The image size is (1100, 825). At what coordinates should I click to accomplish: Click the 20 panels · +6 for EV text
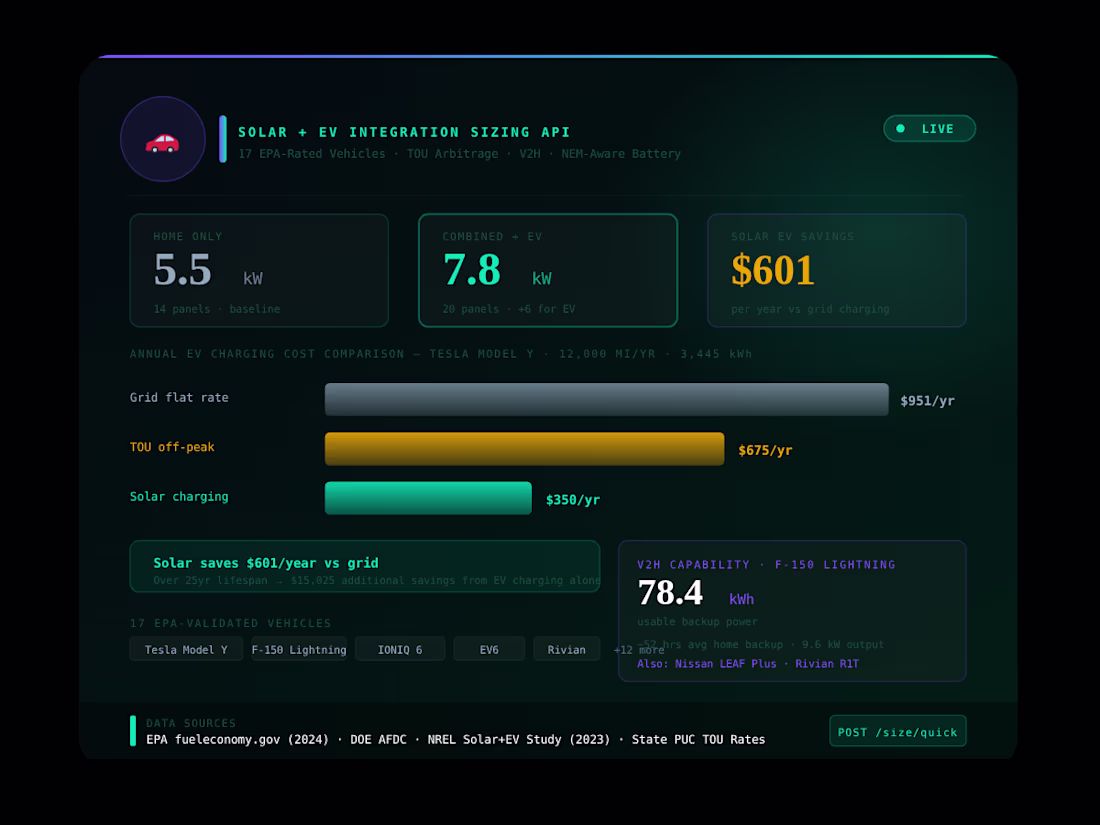point(509,309)
